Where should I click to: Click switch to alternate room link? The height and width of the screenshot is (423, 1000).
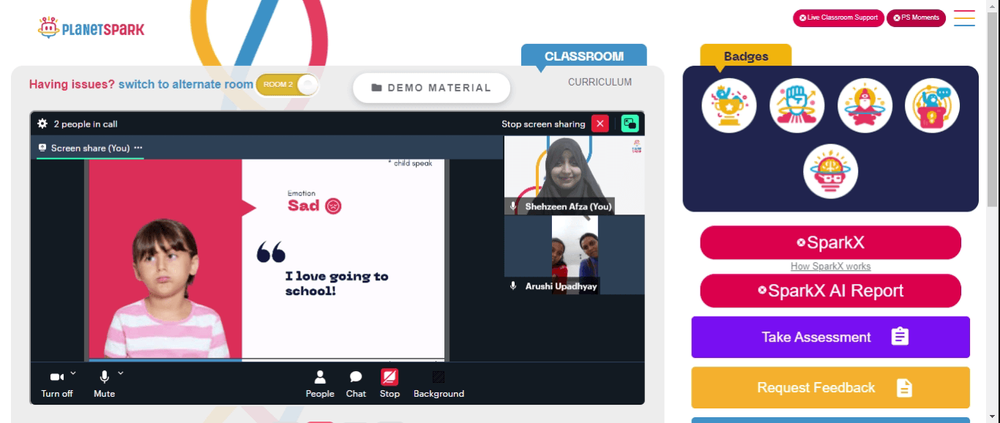[x=186, y=84]
